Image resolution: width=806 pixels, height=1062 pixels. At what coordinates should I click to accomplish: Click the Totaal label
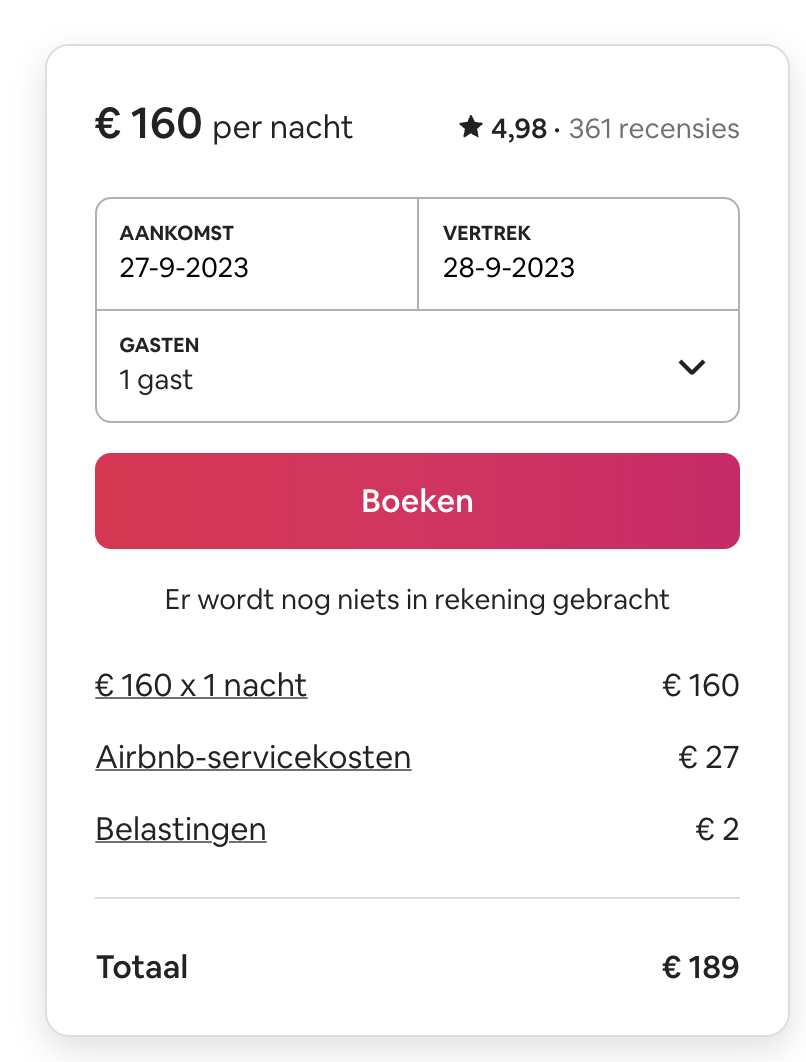coord(142,967)
